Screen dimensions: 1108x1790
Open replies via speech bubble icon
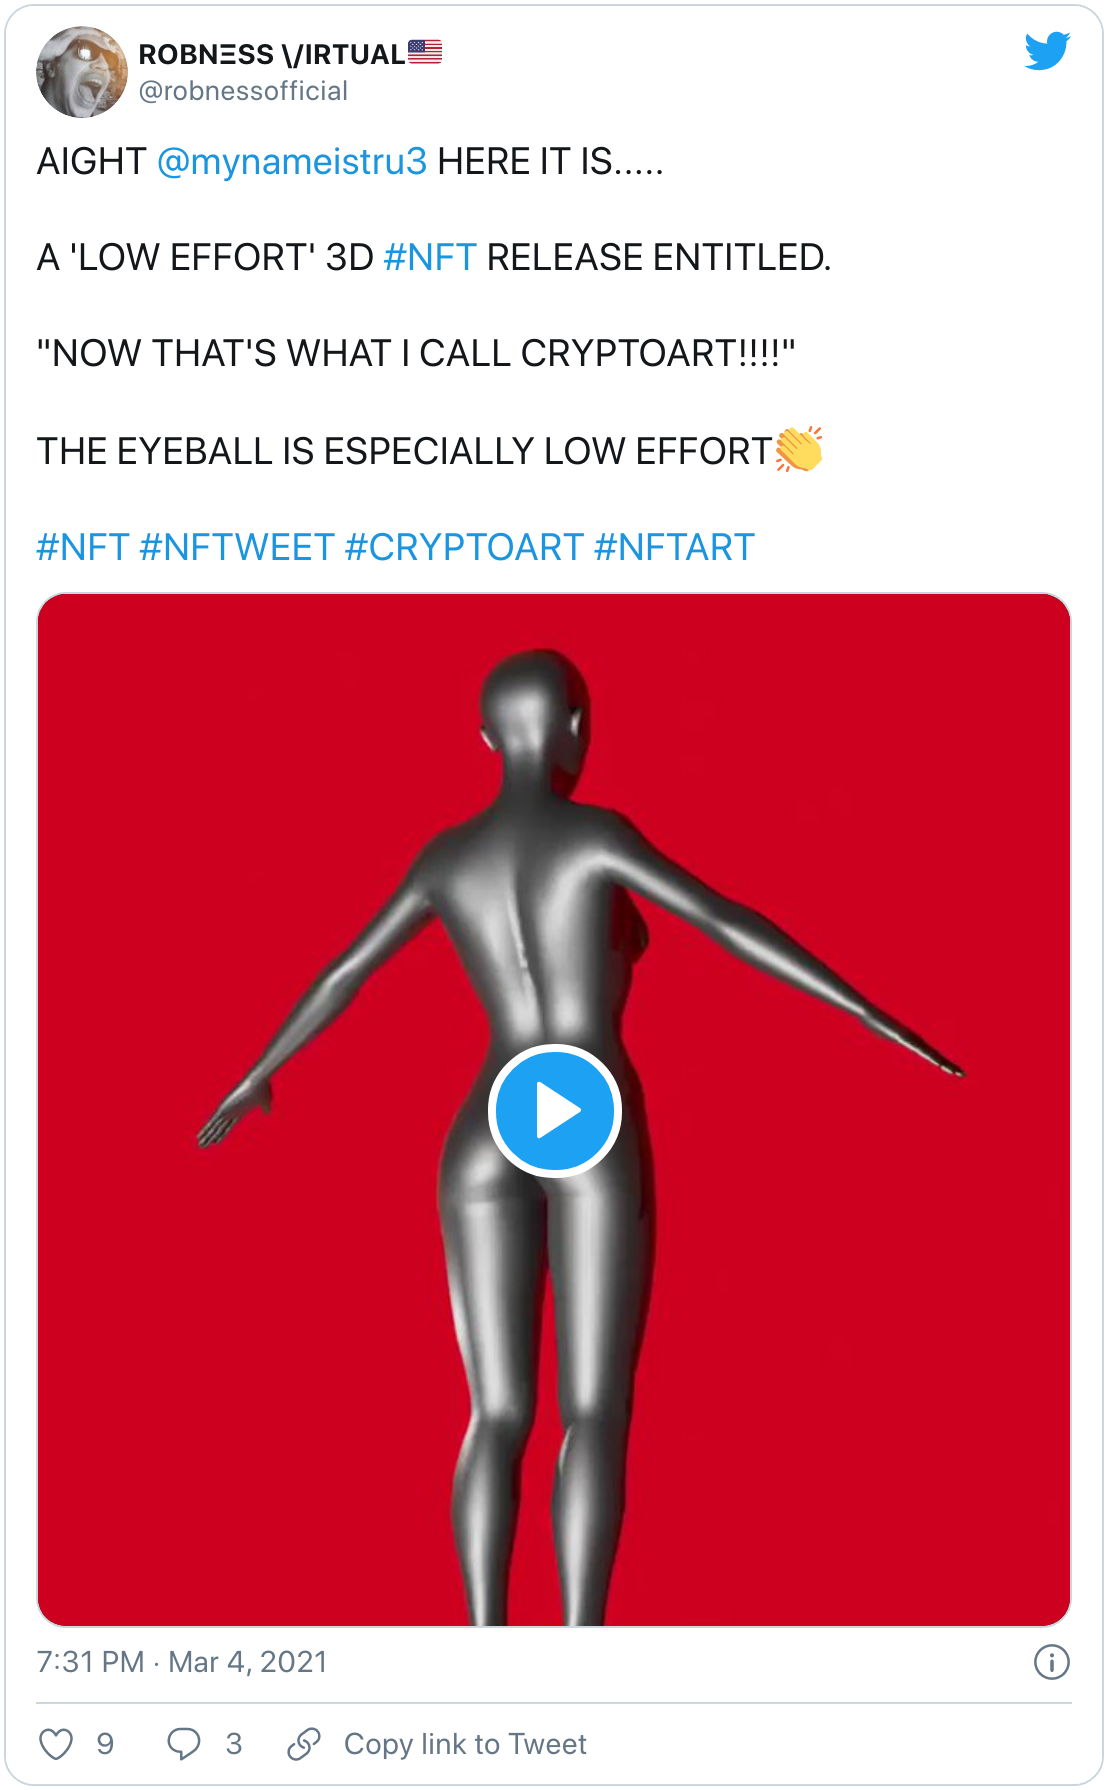click(184, 1744)
